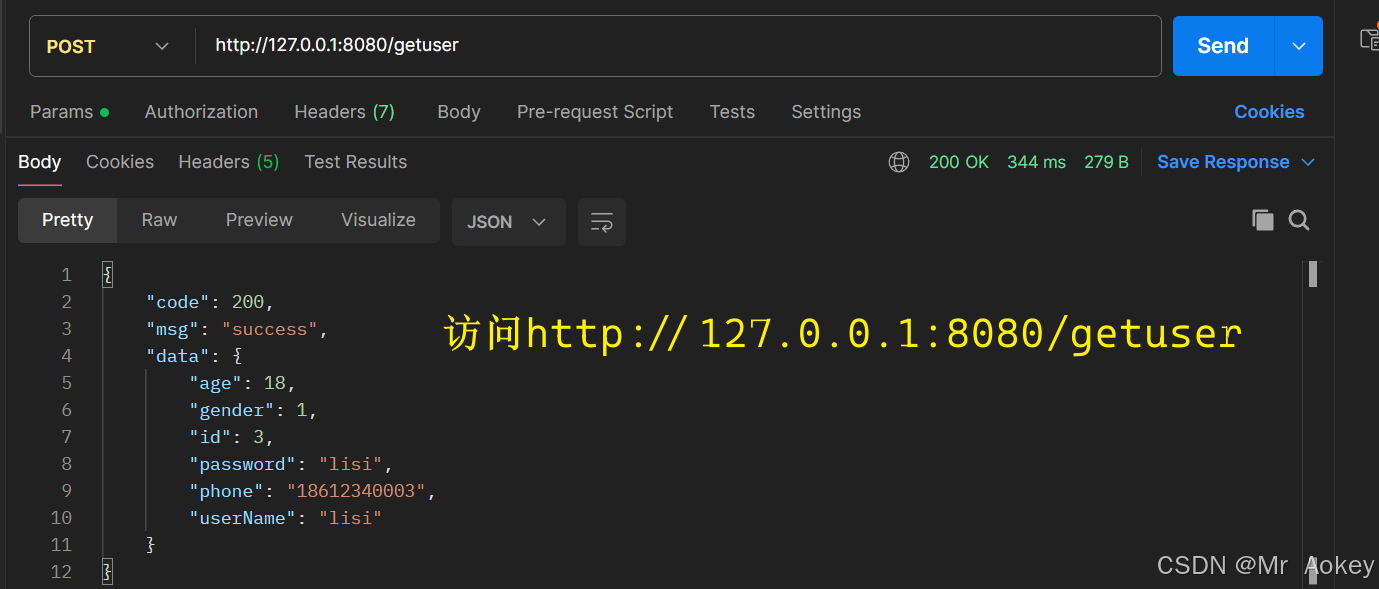Copy the response with the copy icon

(x=1263, y=220)
